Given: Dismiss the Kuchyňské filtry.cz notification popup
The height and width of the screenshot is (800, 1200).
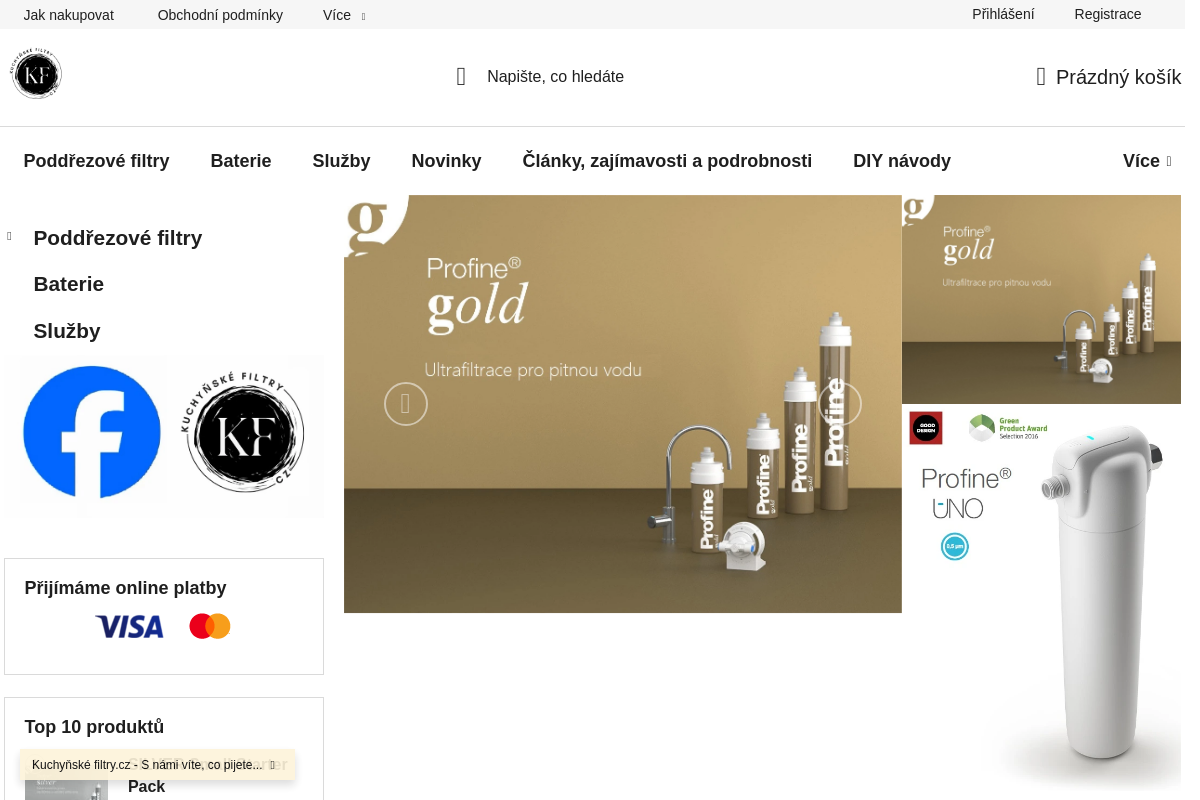Looking at the screenshot, I should pos(272,765).
